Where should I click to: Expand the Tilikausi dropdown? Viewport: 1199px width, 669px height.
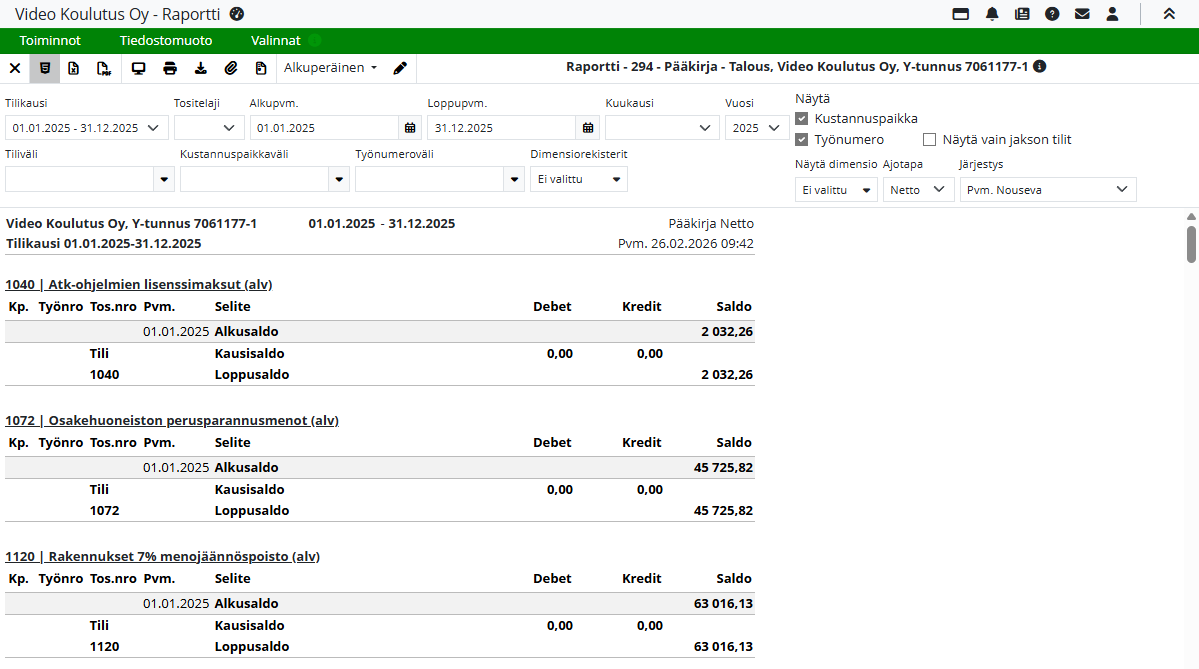coord(87,127)
